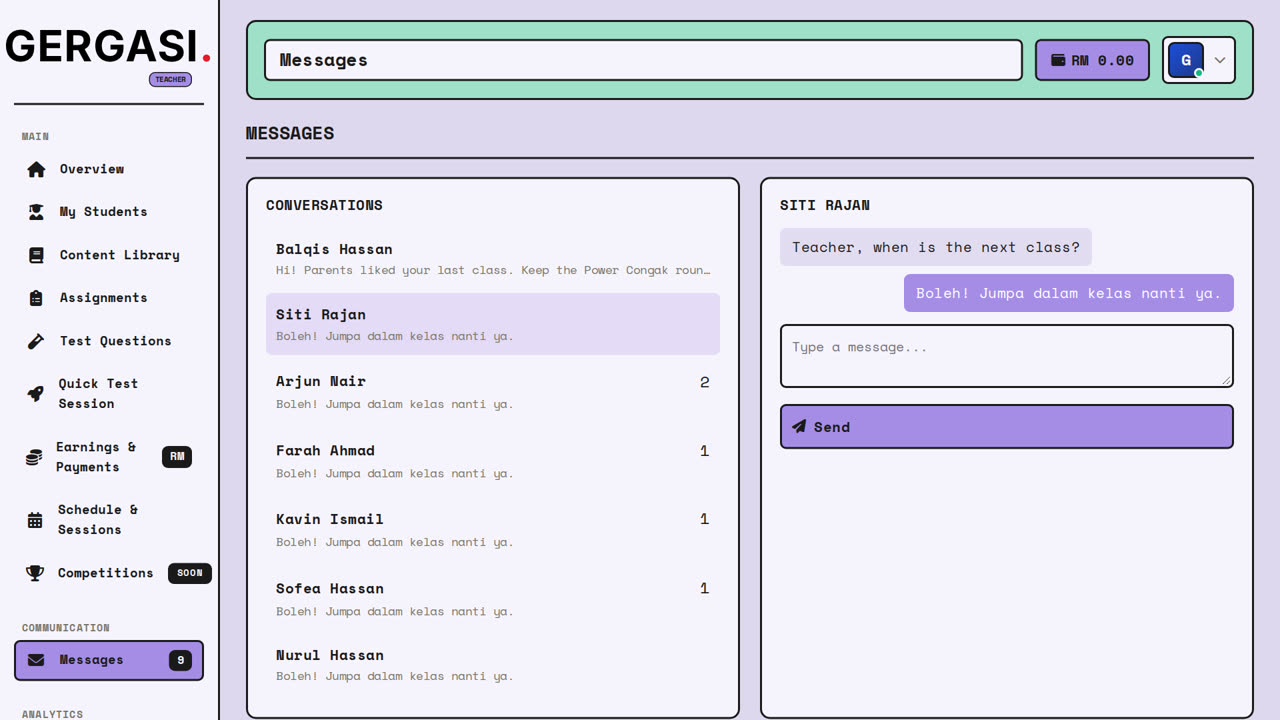Open the Kavin Ismail conversation
This screenshot has height=720, width=1280.
click(x=493, y=530)
